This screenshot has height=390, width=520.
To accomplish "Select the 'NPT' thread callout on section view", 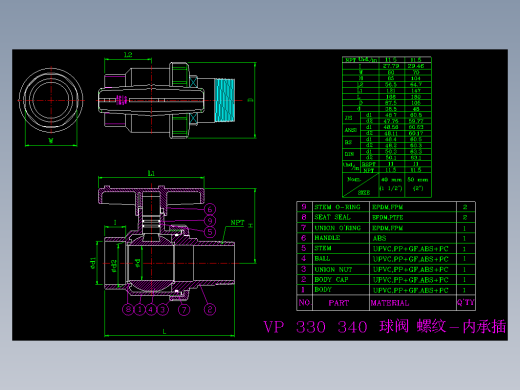I will point(237,222).
